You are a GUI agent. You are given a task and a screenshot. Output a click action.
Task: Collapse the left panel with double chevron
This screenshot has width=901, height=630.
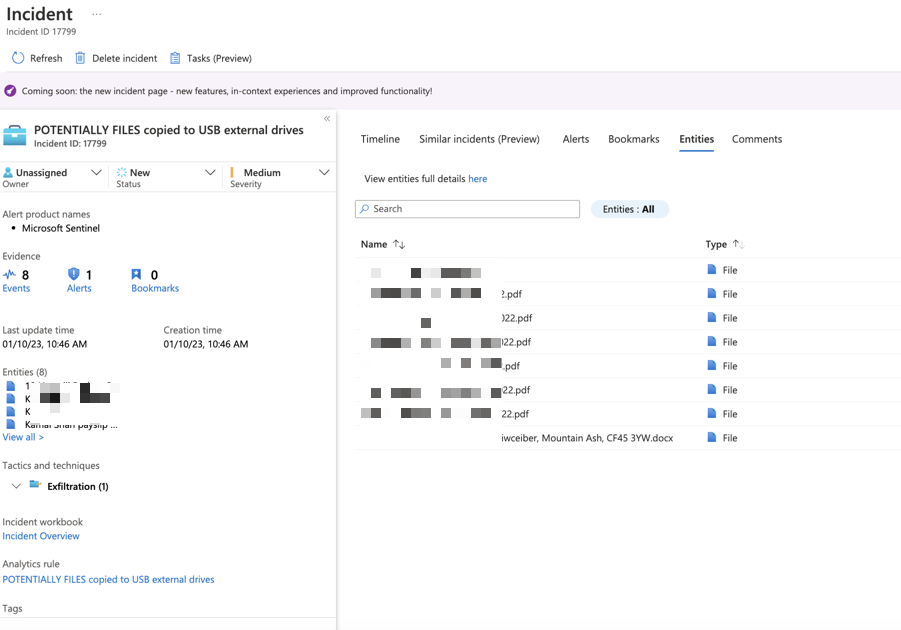(x=326, y=119)
